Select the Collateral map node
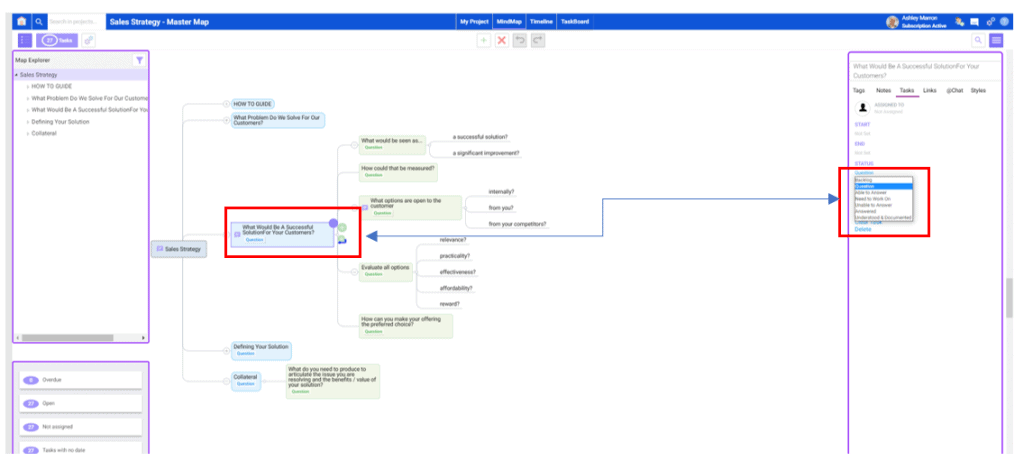The height and width of the screenshot is (470, 1024). pyautogui.click(x=246, y=381)
